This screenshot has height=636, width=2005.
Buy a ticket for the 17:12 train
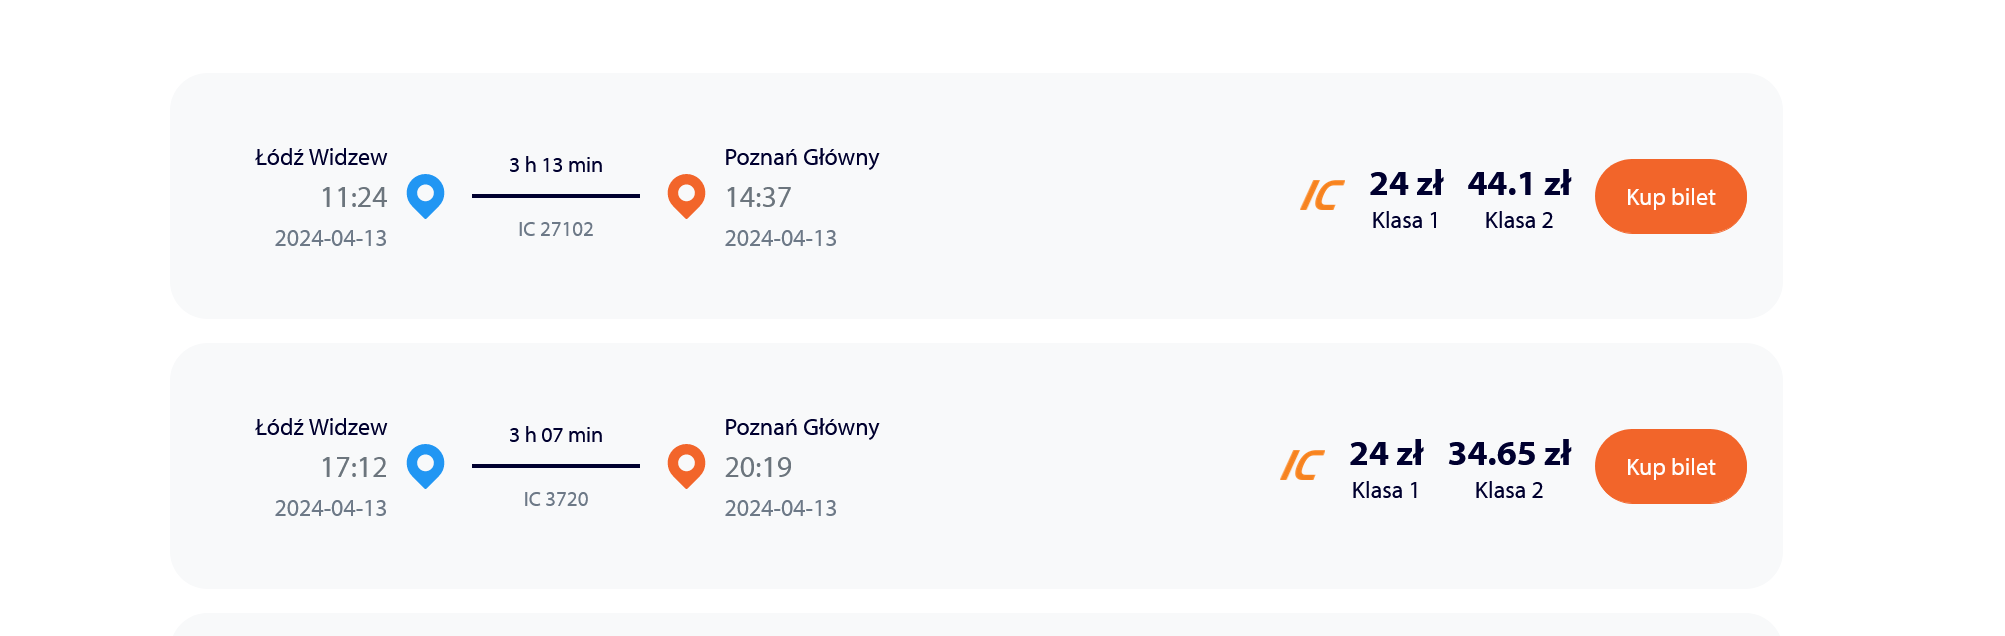coord(1670,467)
